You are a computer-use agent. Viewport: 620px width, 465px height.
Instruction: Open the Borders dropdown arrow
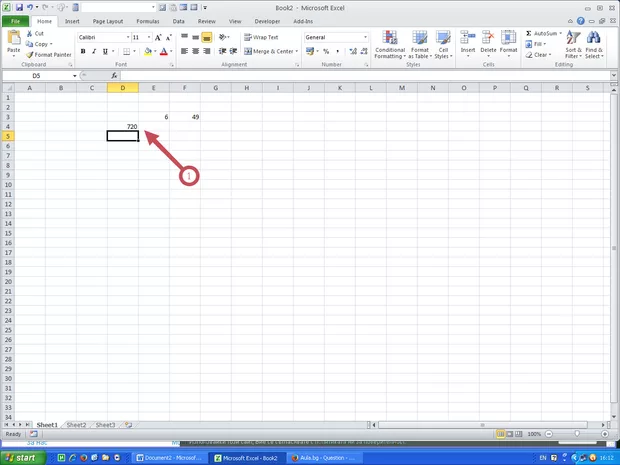(134, 51)
